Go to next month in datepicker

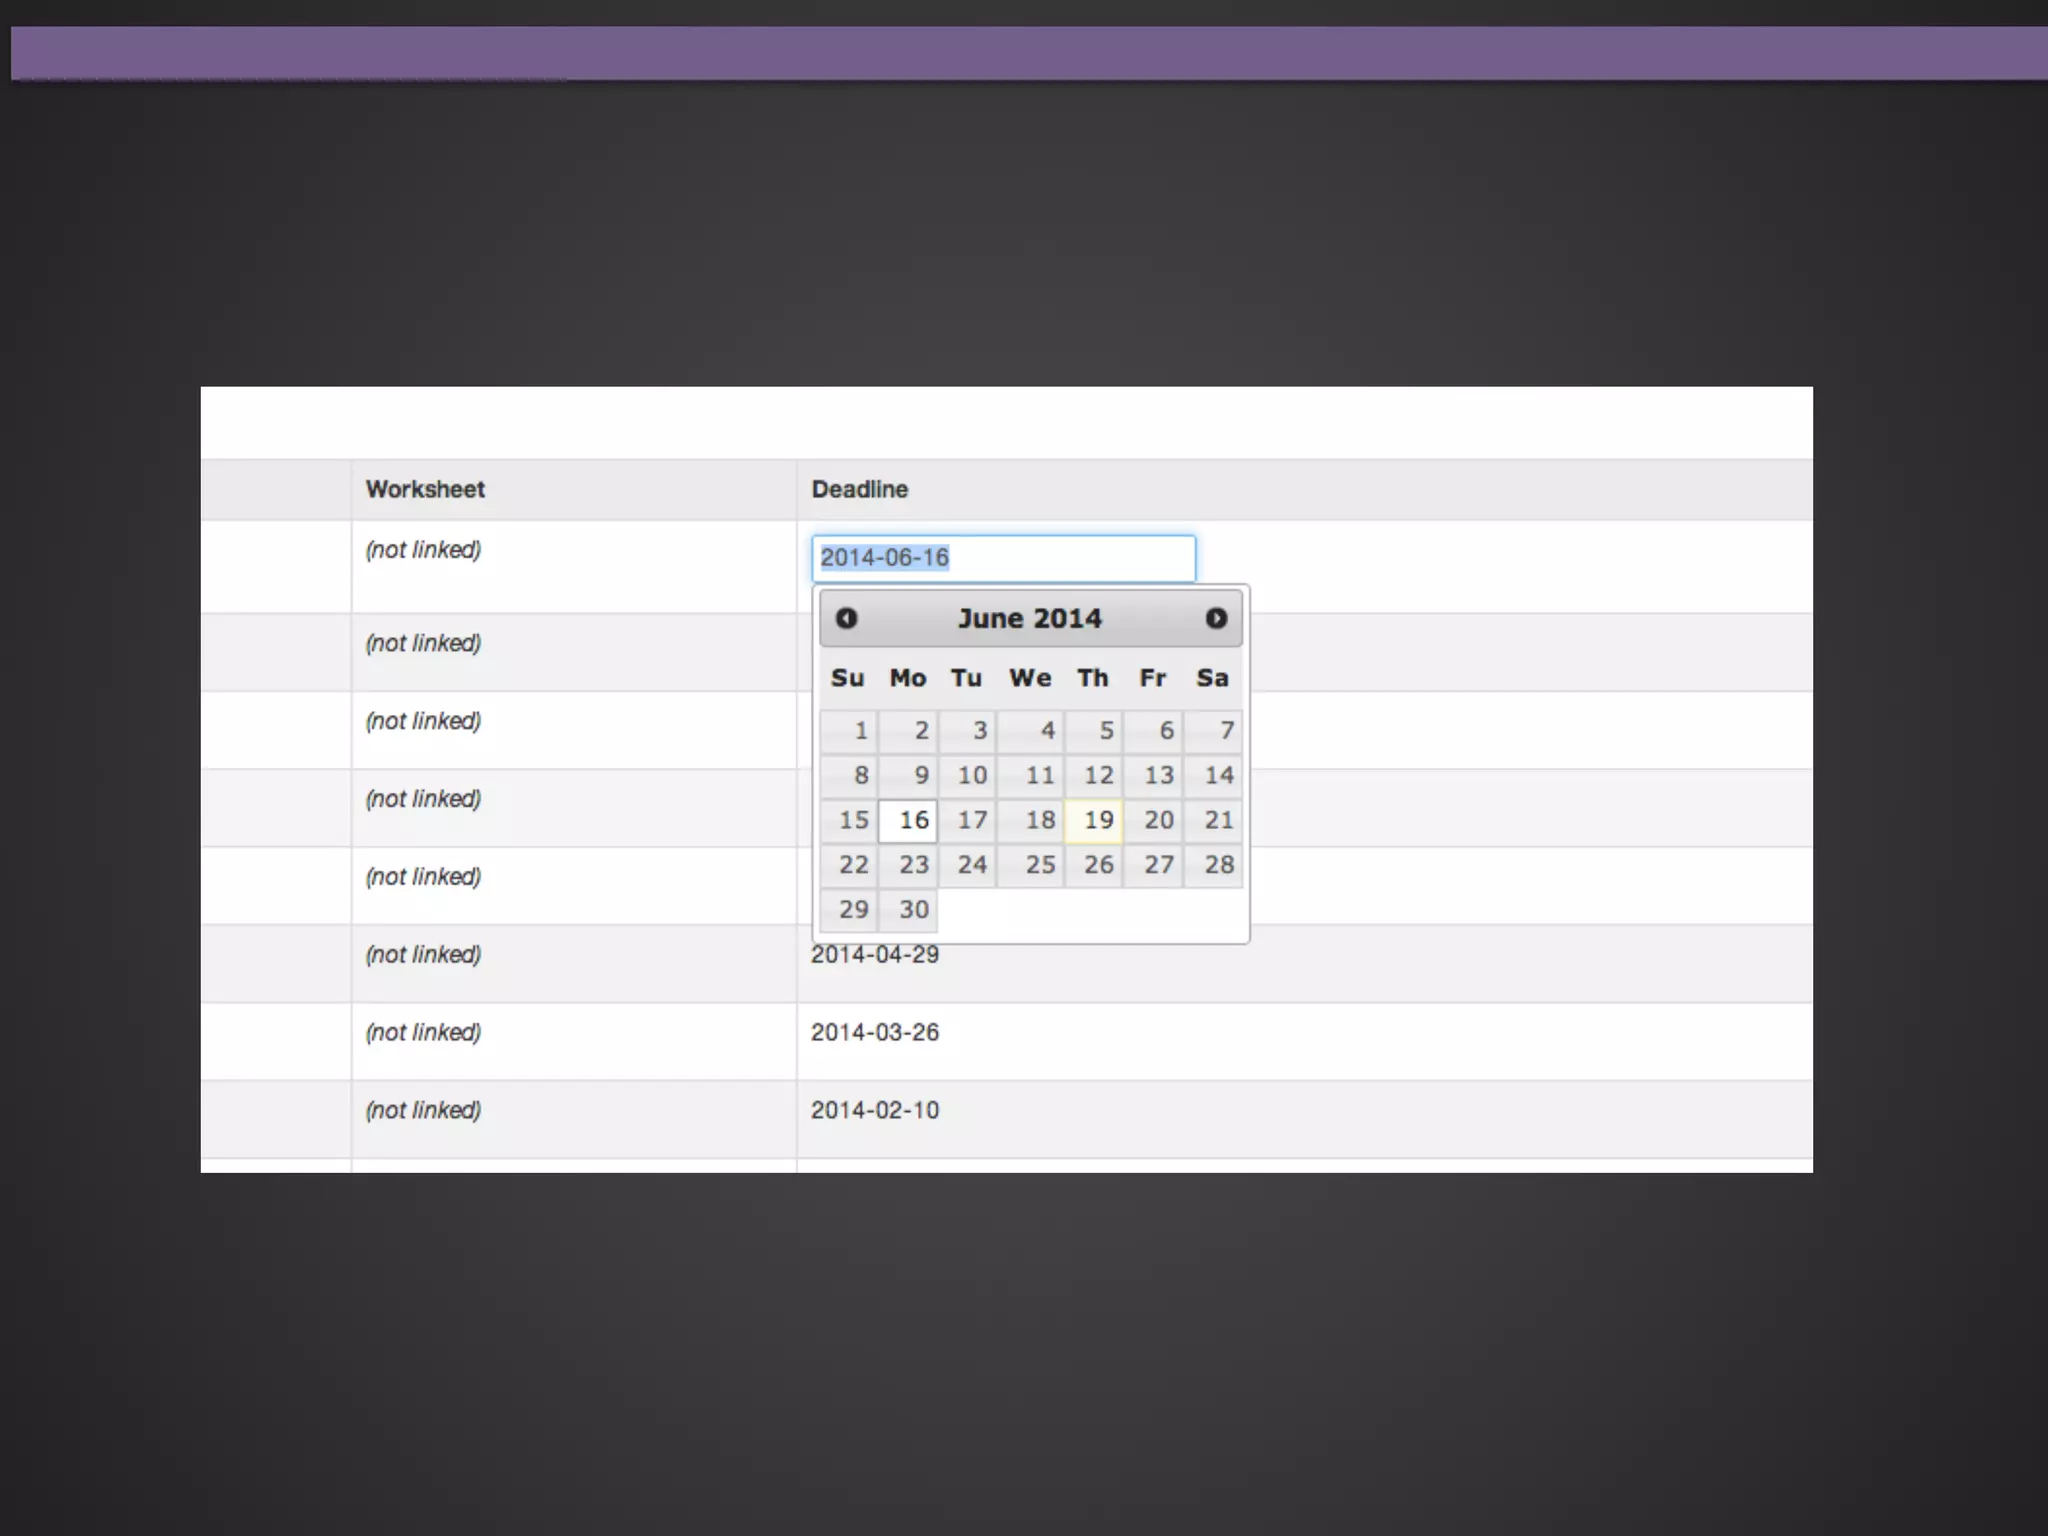pos(1215,618)
